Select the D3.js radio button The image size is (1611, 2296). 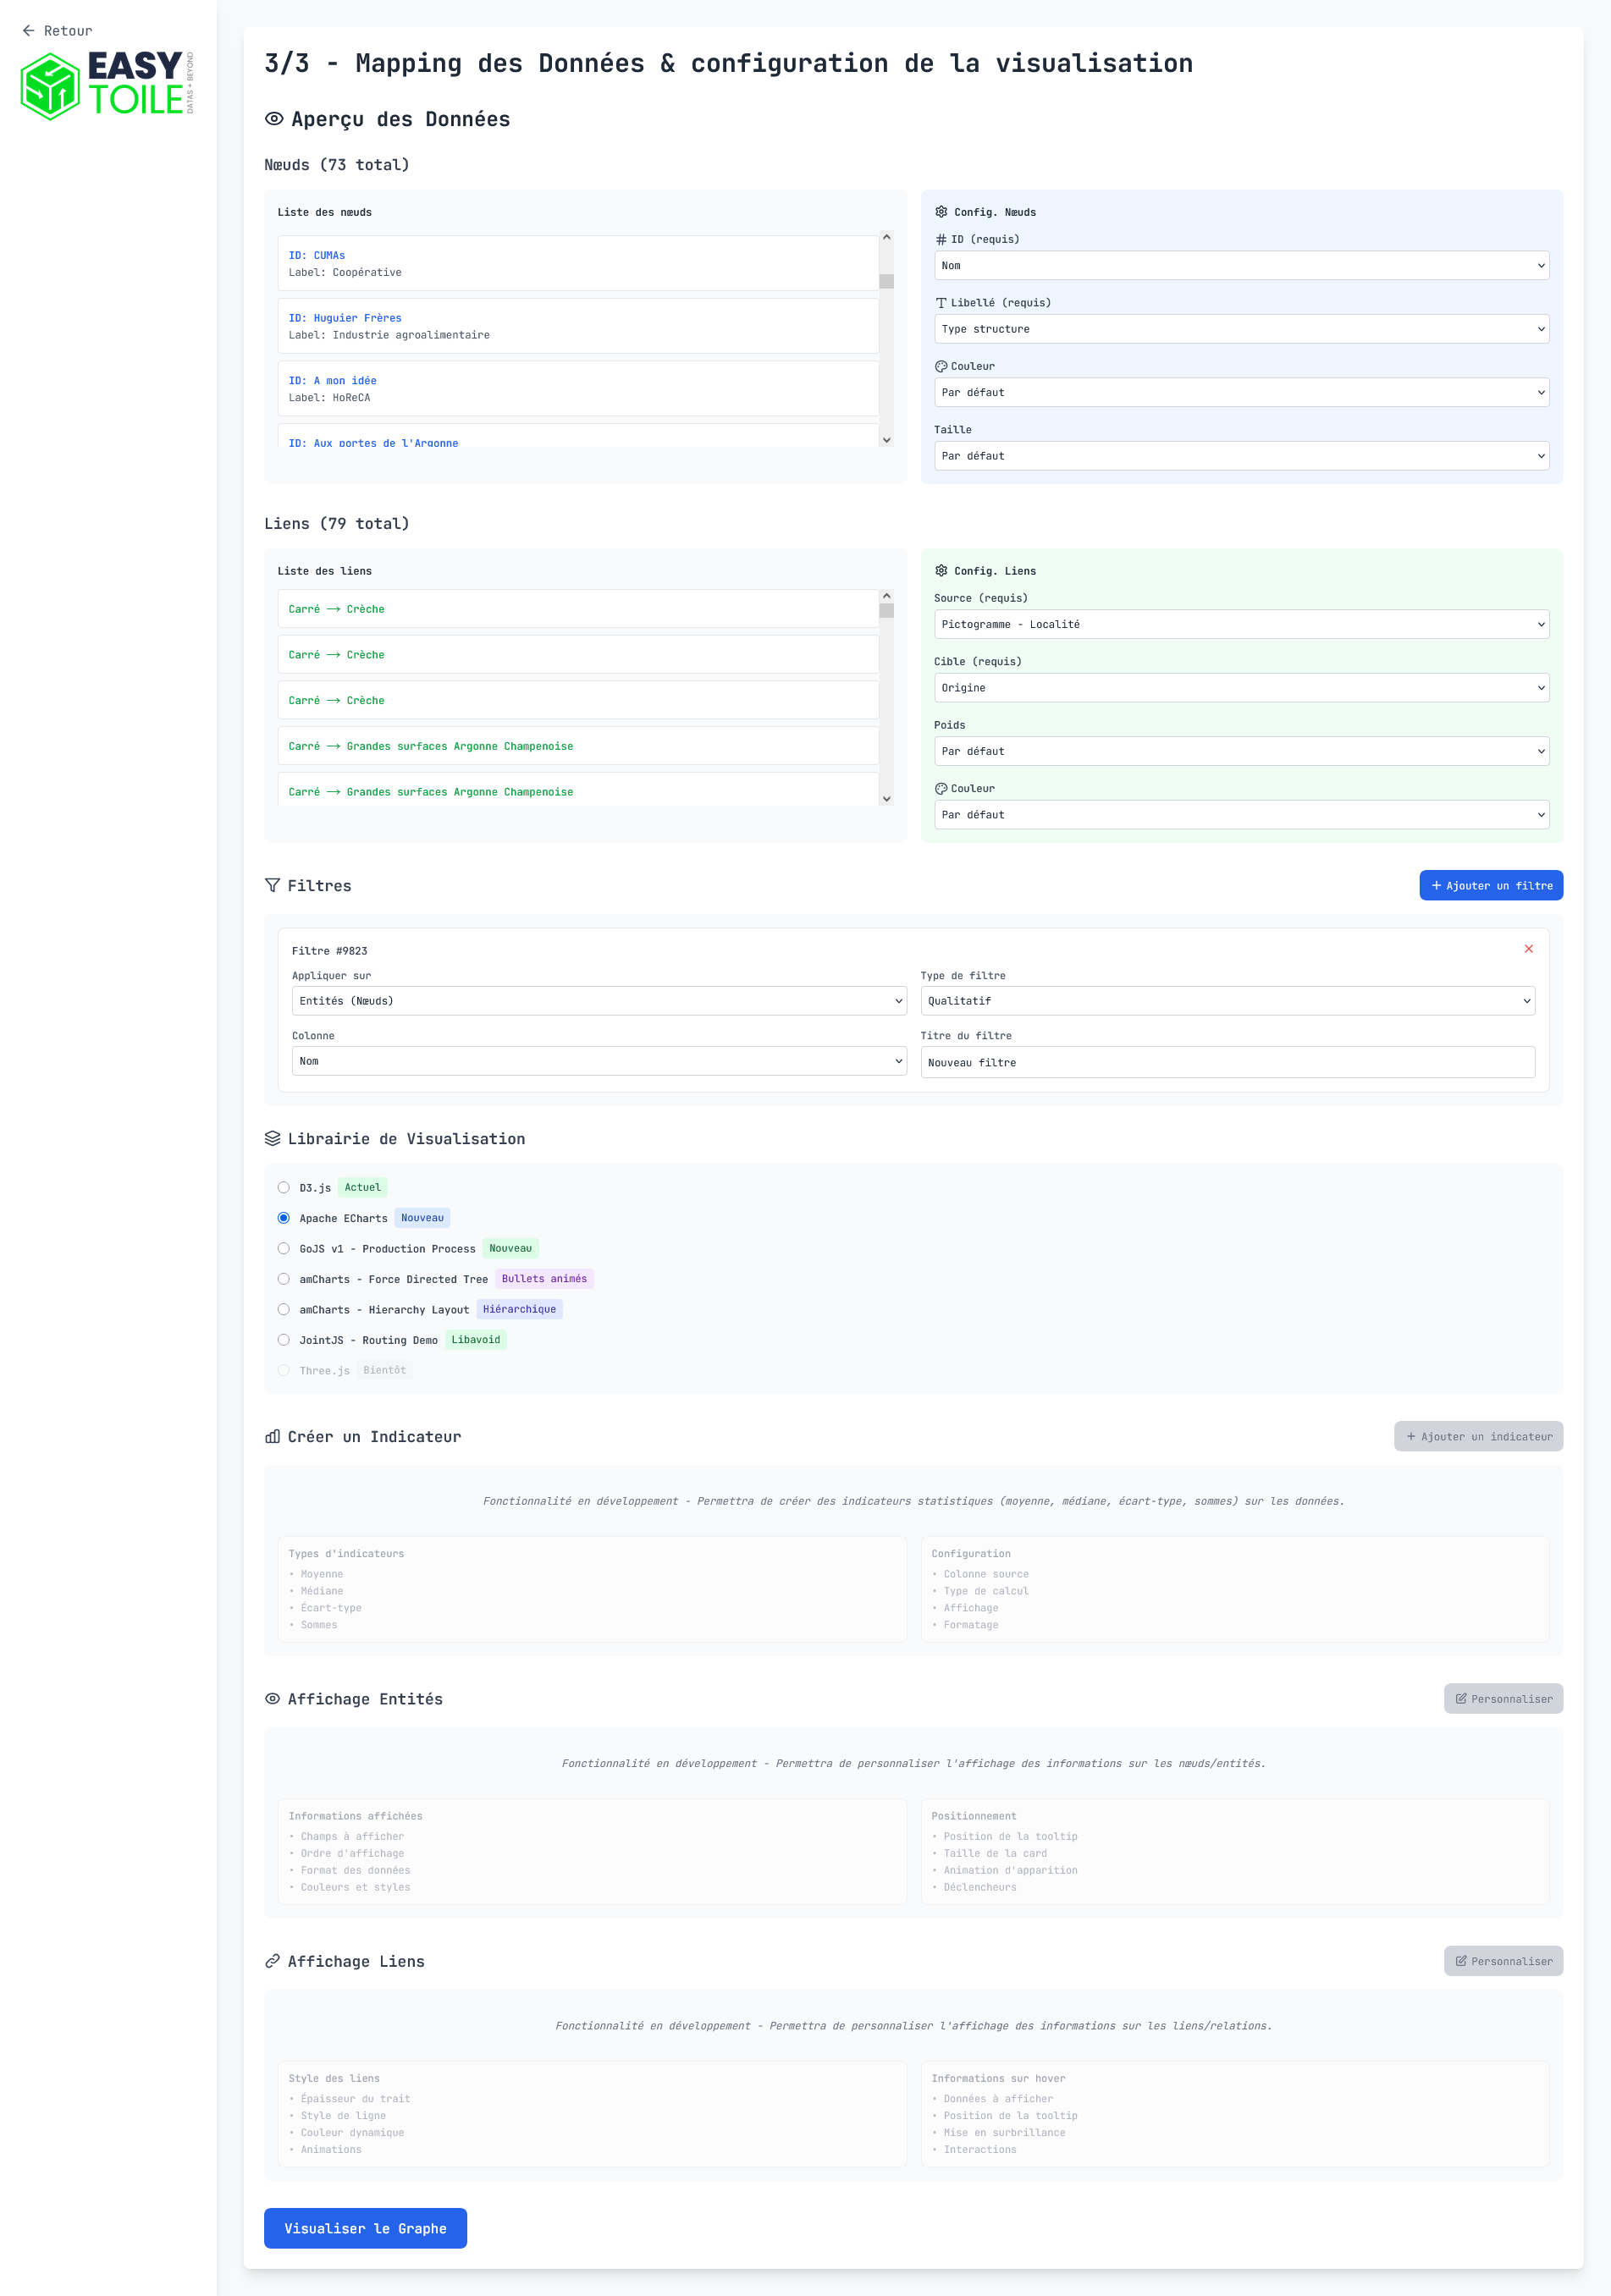pos(284,1188)
